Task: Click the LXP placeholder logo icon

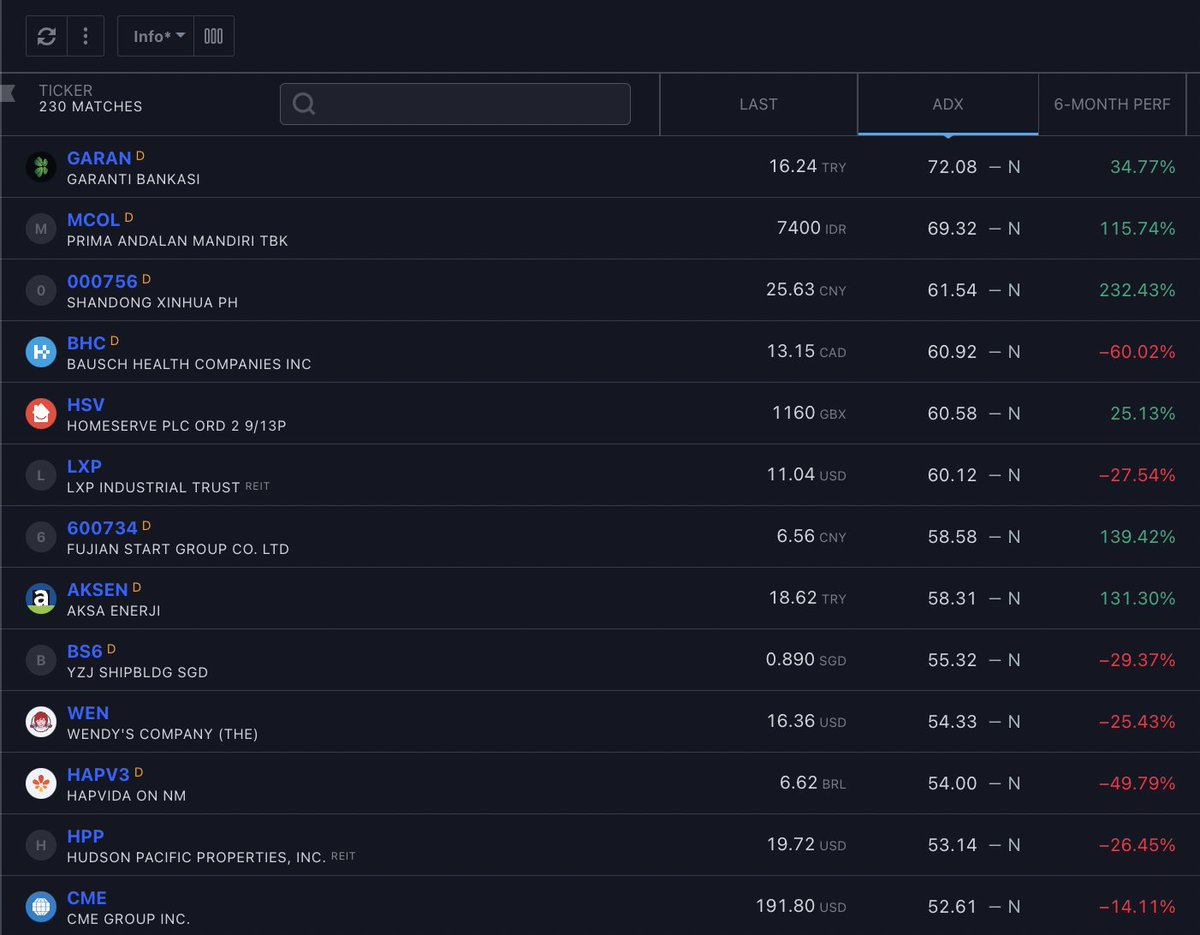Action: [x=41, y=476]
